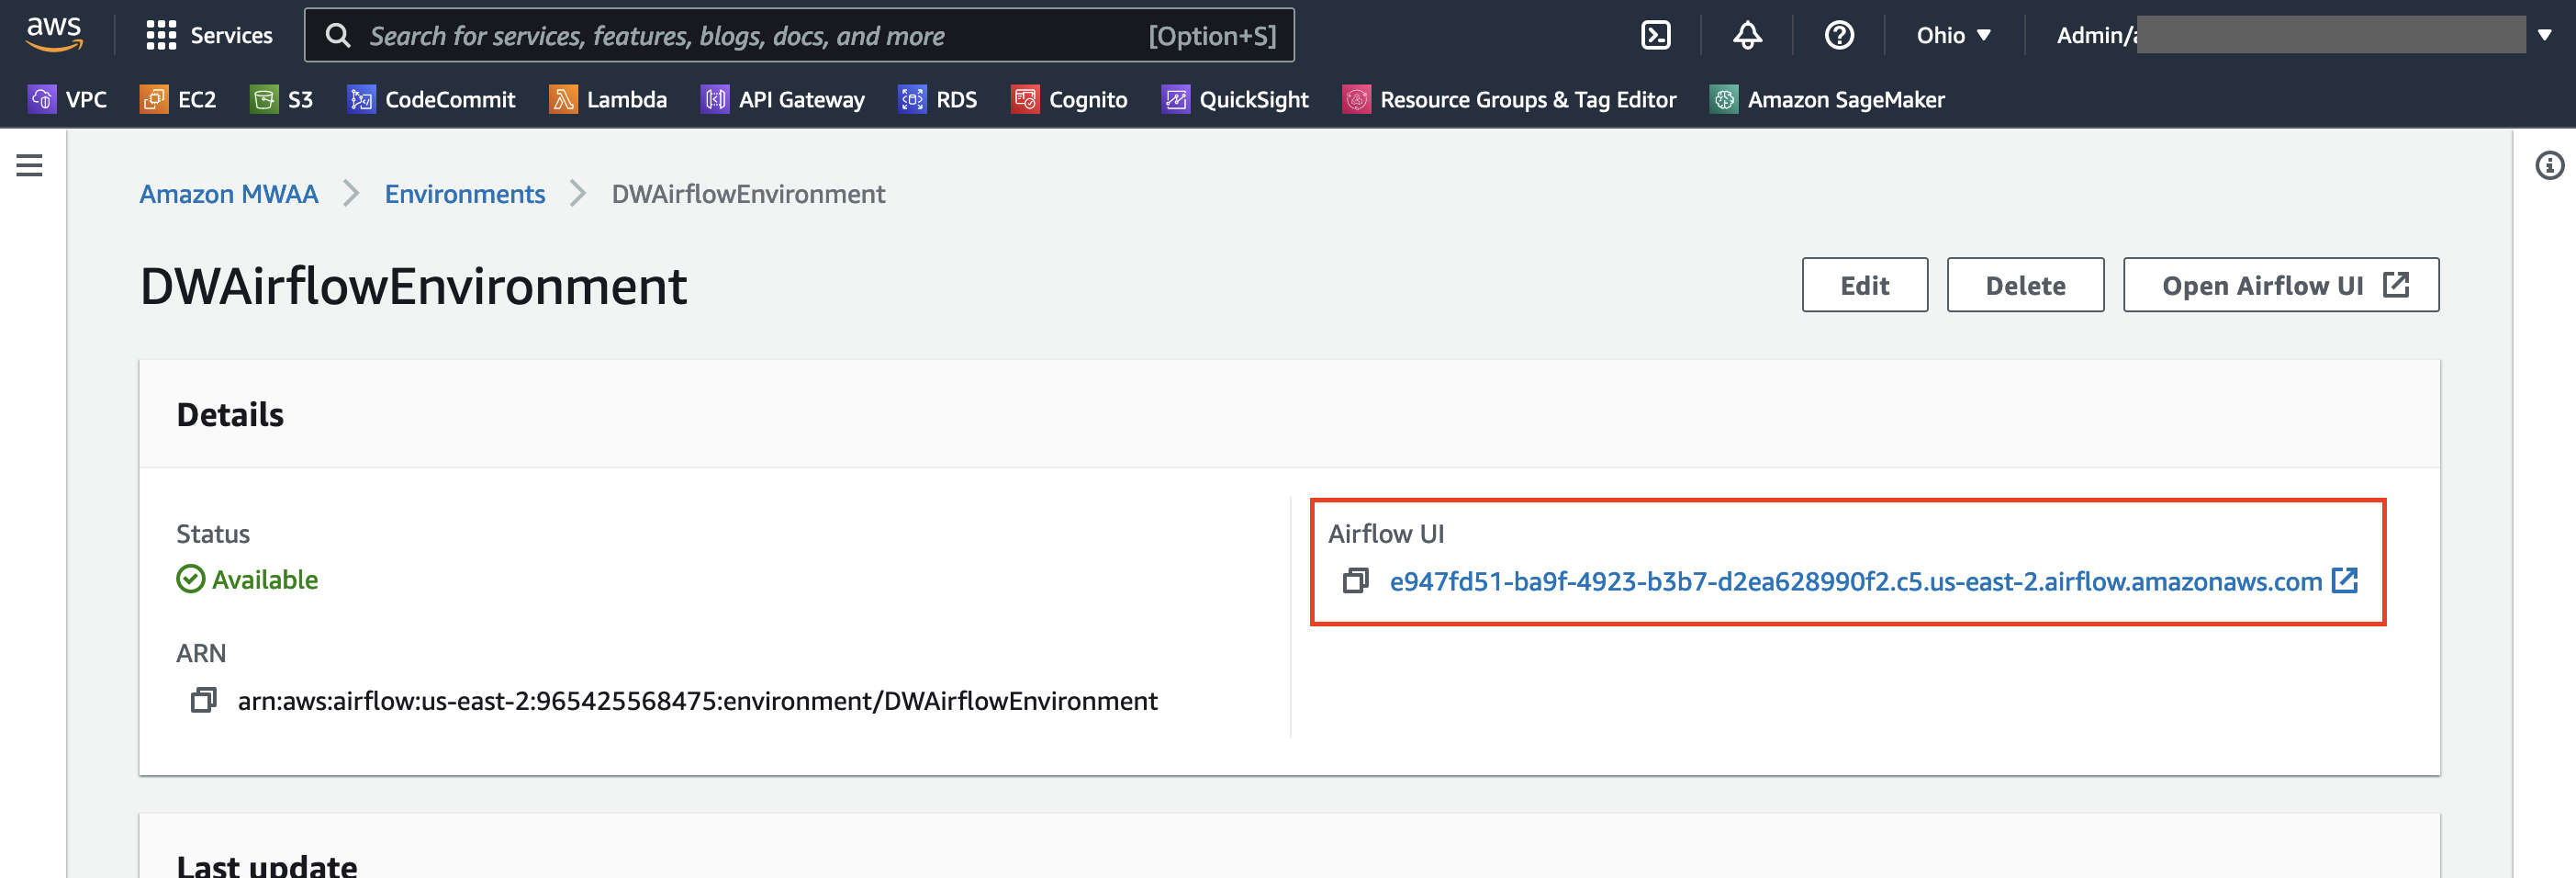
Task: Copy the Airflow UI URL
Action: tap(1355, 580)
